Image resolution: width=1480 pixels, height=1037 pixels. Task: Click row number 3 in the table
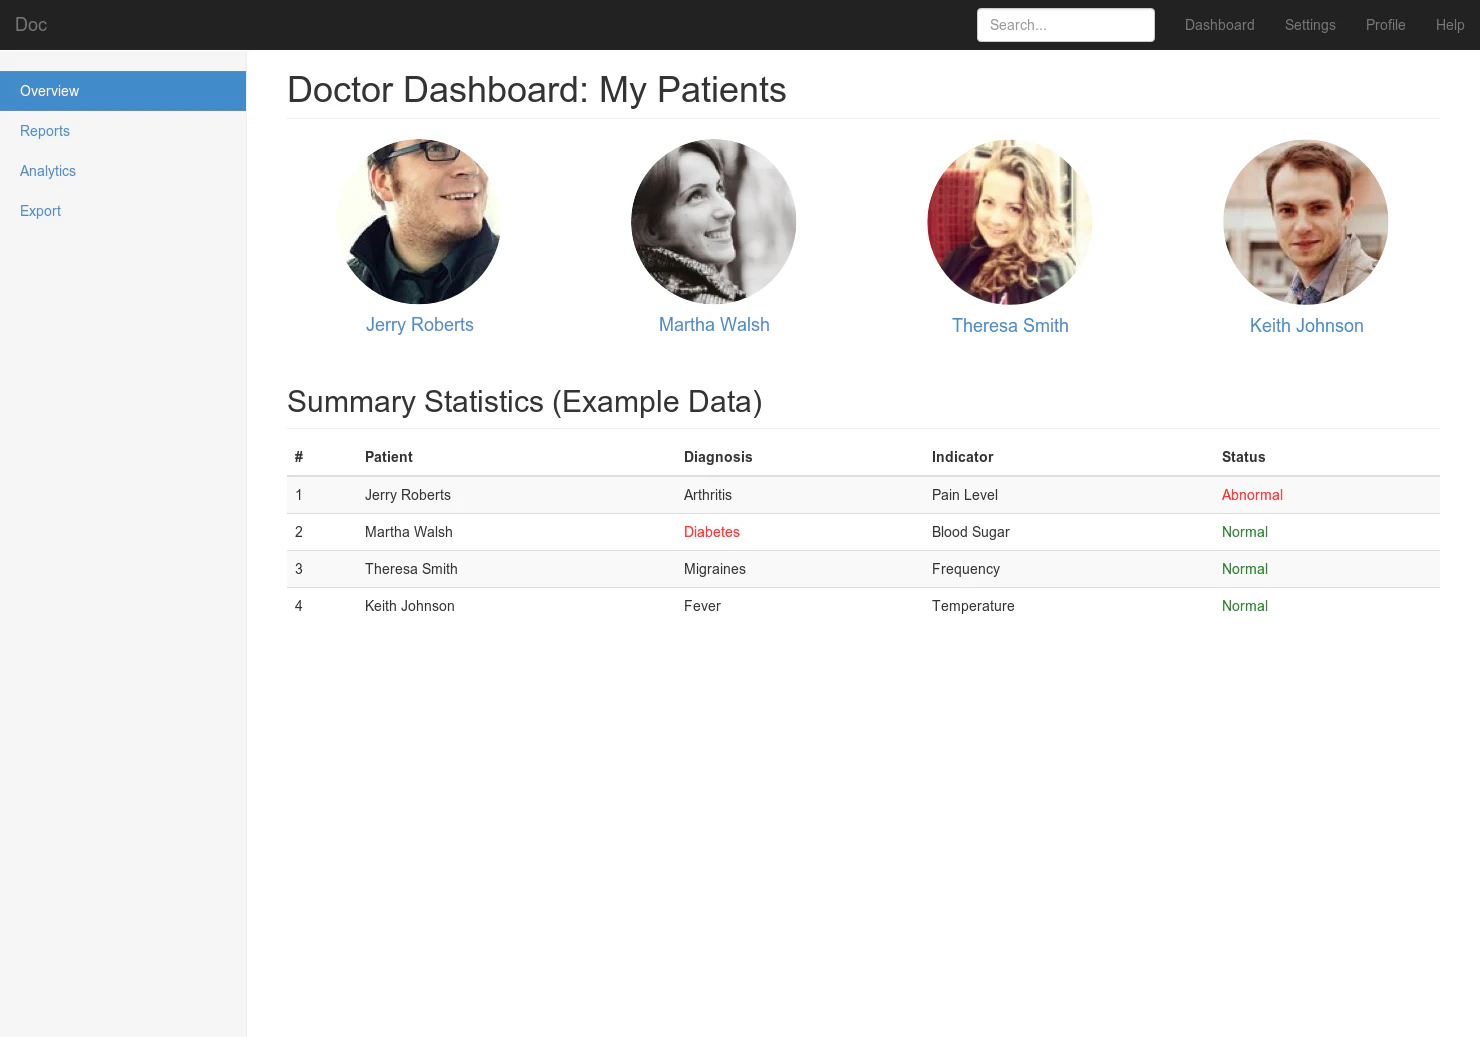coord(299,569)
